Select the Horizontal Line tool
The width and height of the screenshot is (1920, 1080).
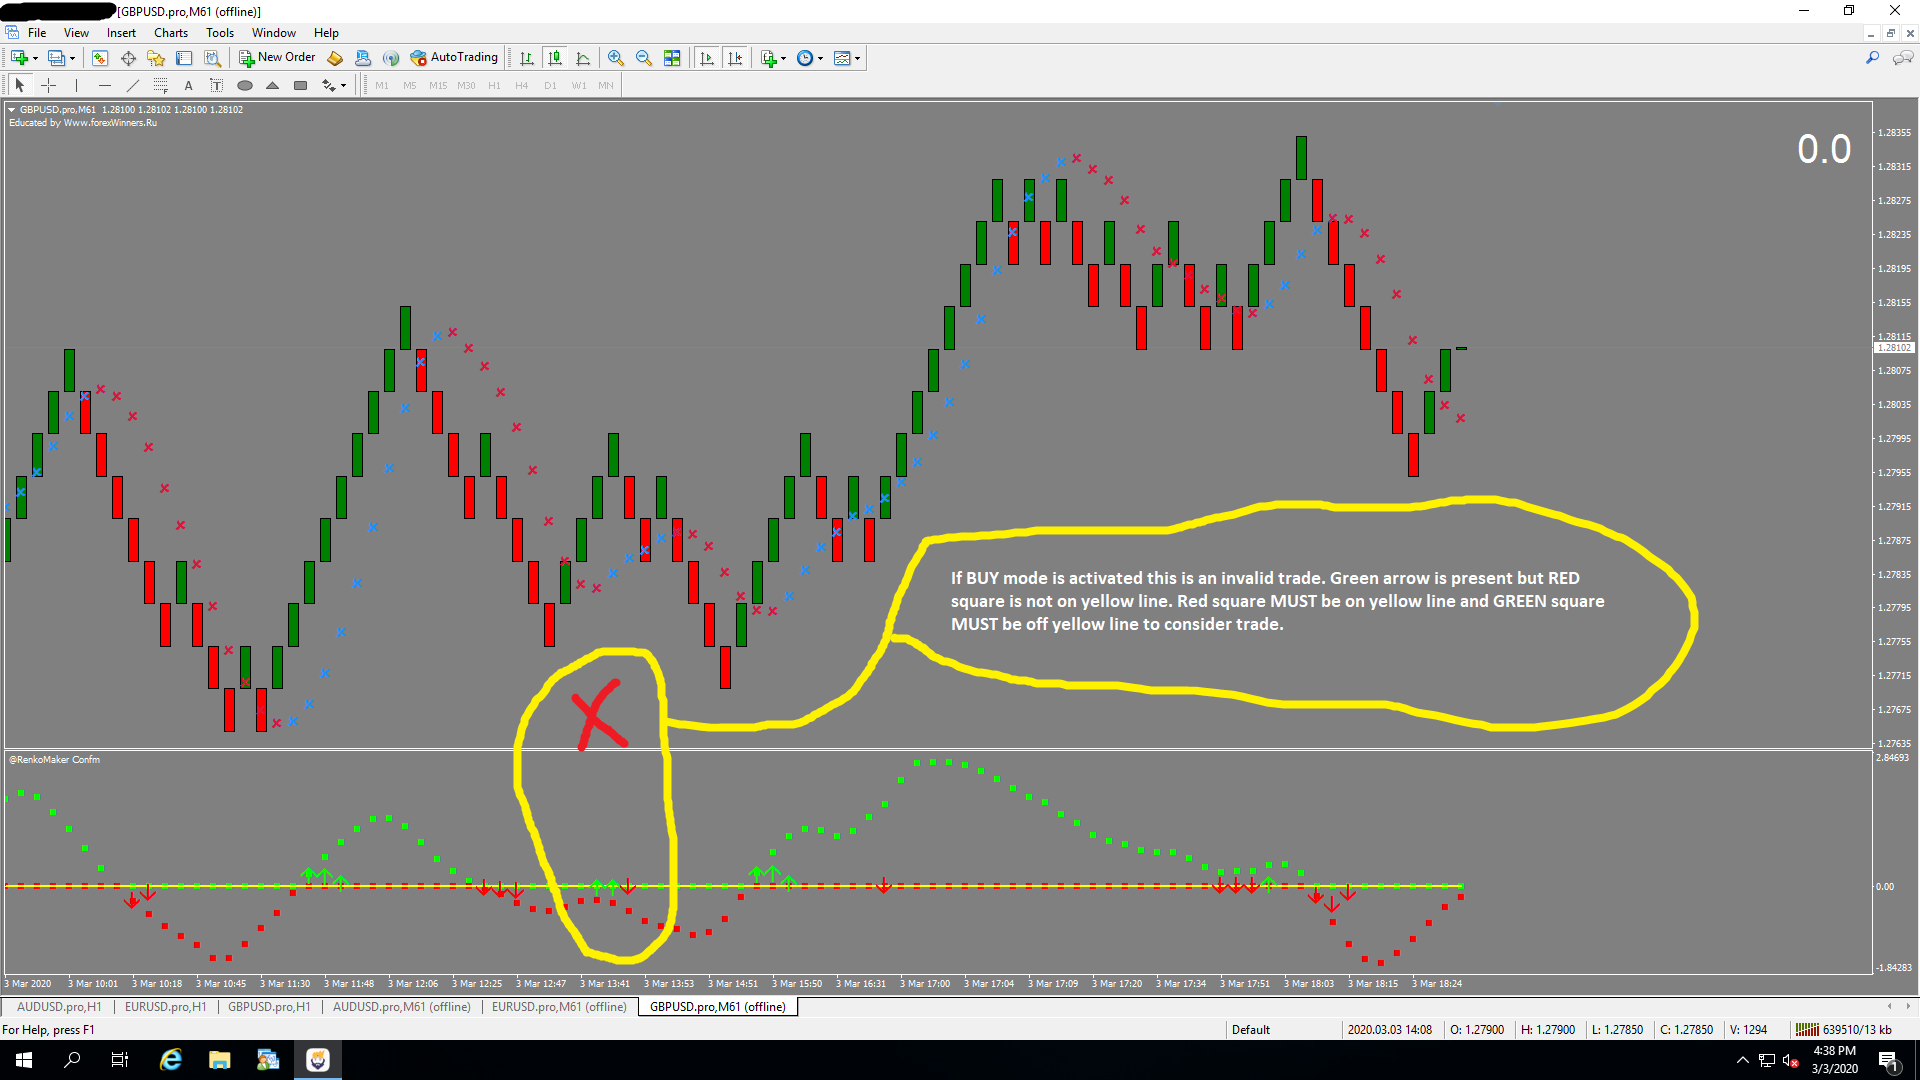click(104, 85)
